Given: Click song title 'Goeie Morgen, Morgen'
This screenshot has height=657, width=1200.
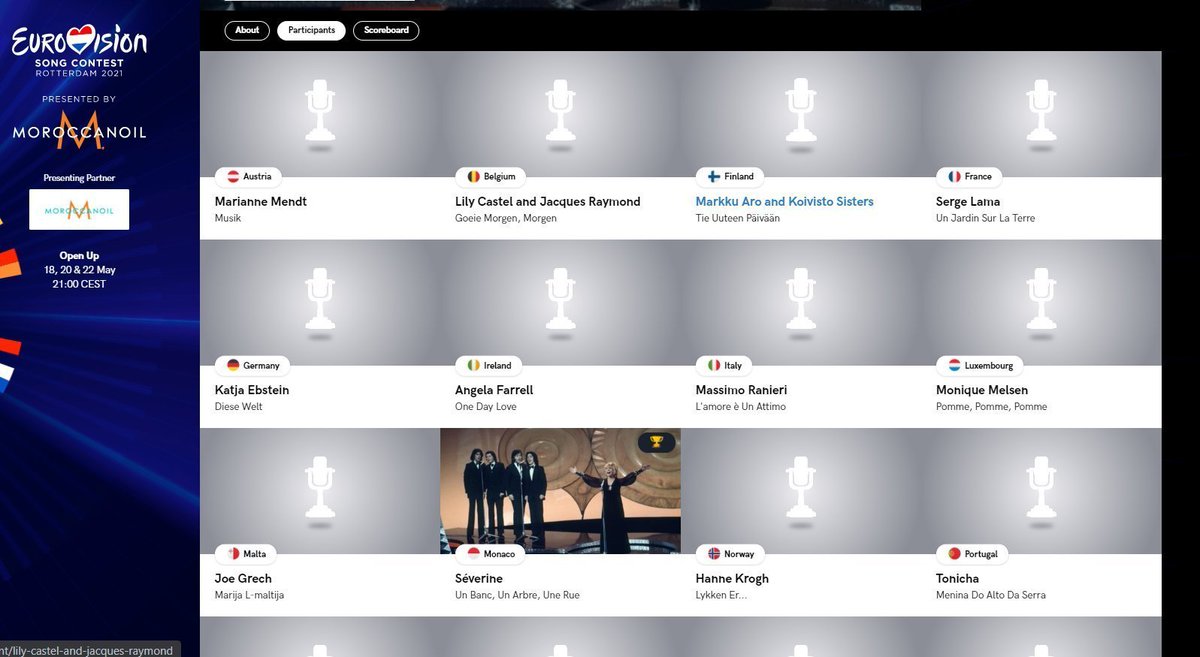Looking at the screenshot, I should 506,218.
